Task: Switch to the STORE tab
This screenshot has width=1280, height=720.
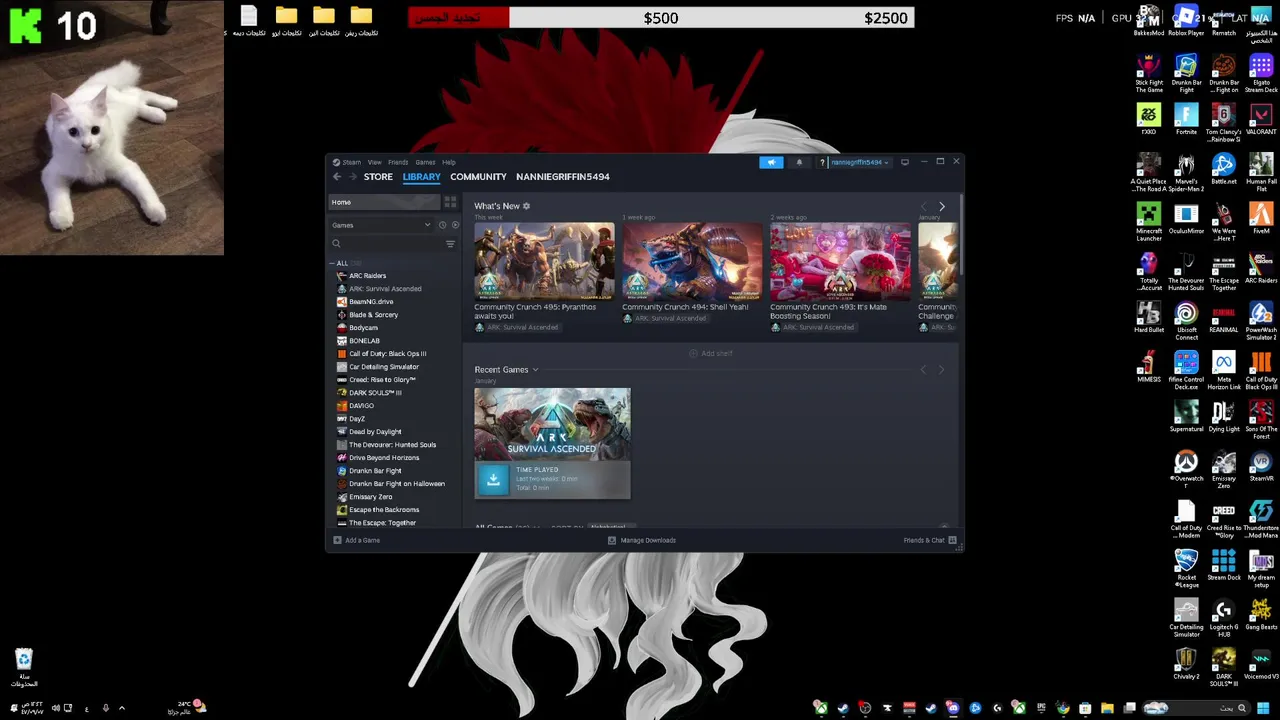Action: [378, 177]
